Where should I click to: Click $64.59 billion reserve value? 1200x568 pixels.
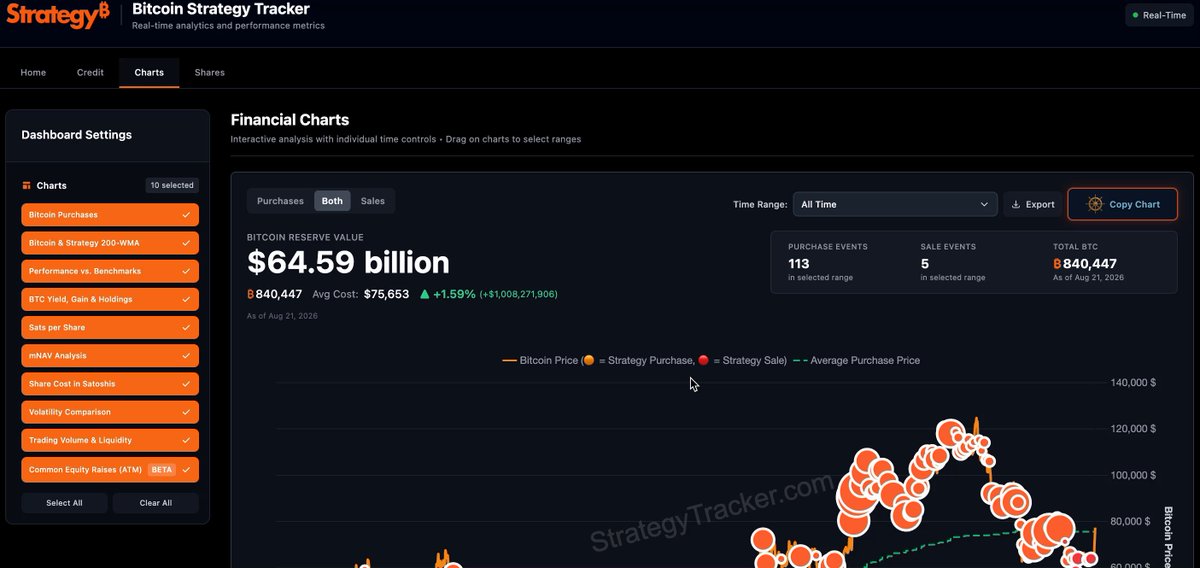(348, 262)
